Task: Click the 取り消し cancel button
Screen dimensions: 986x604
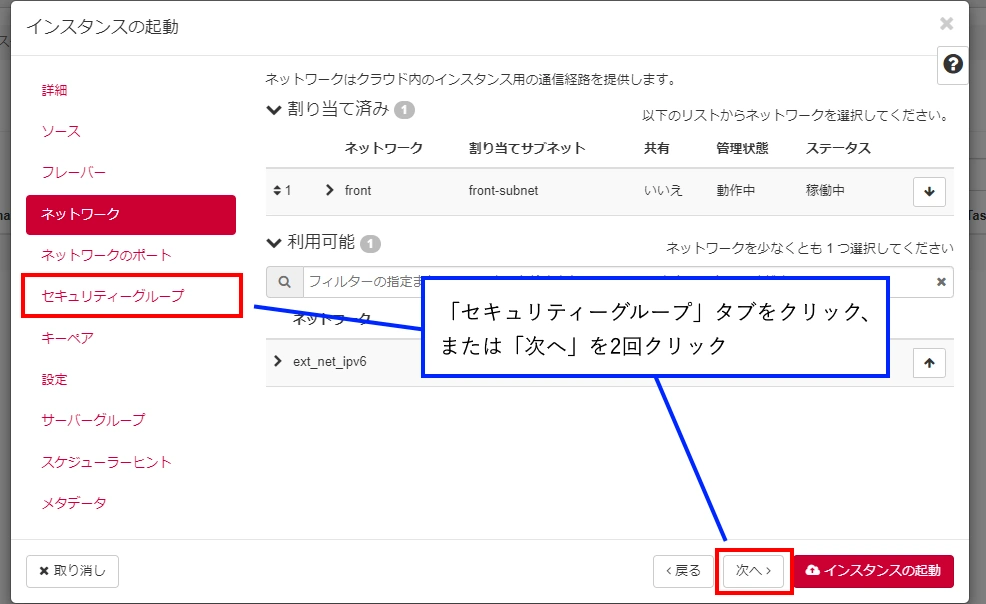Action: pyautogui.click(x=72, y=571)
